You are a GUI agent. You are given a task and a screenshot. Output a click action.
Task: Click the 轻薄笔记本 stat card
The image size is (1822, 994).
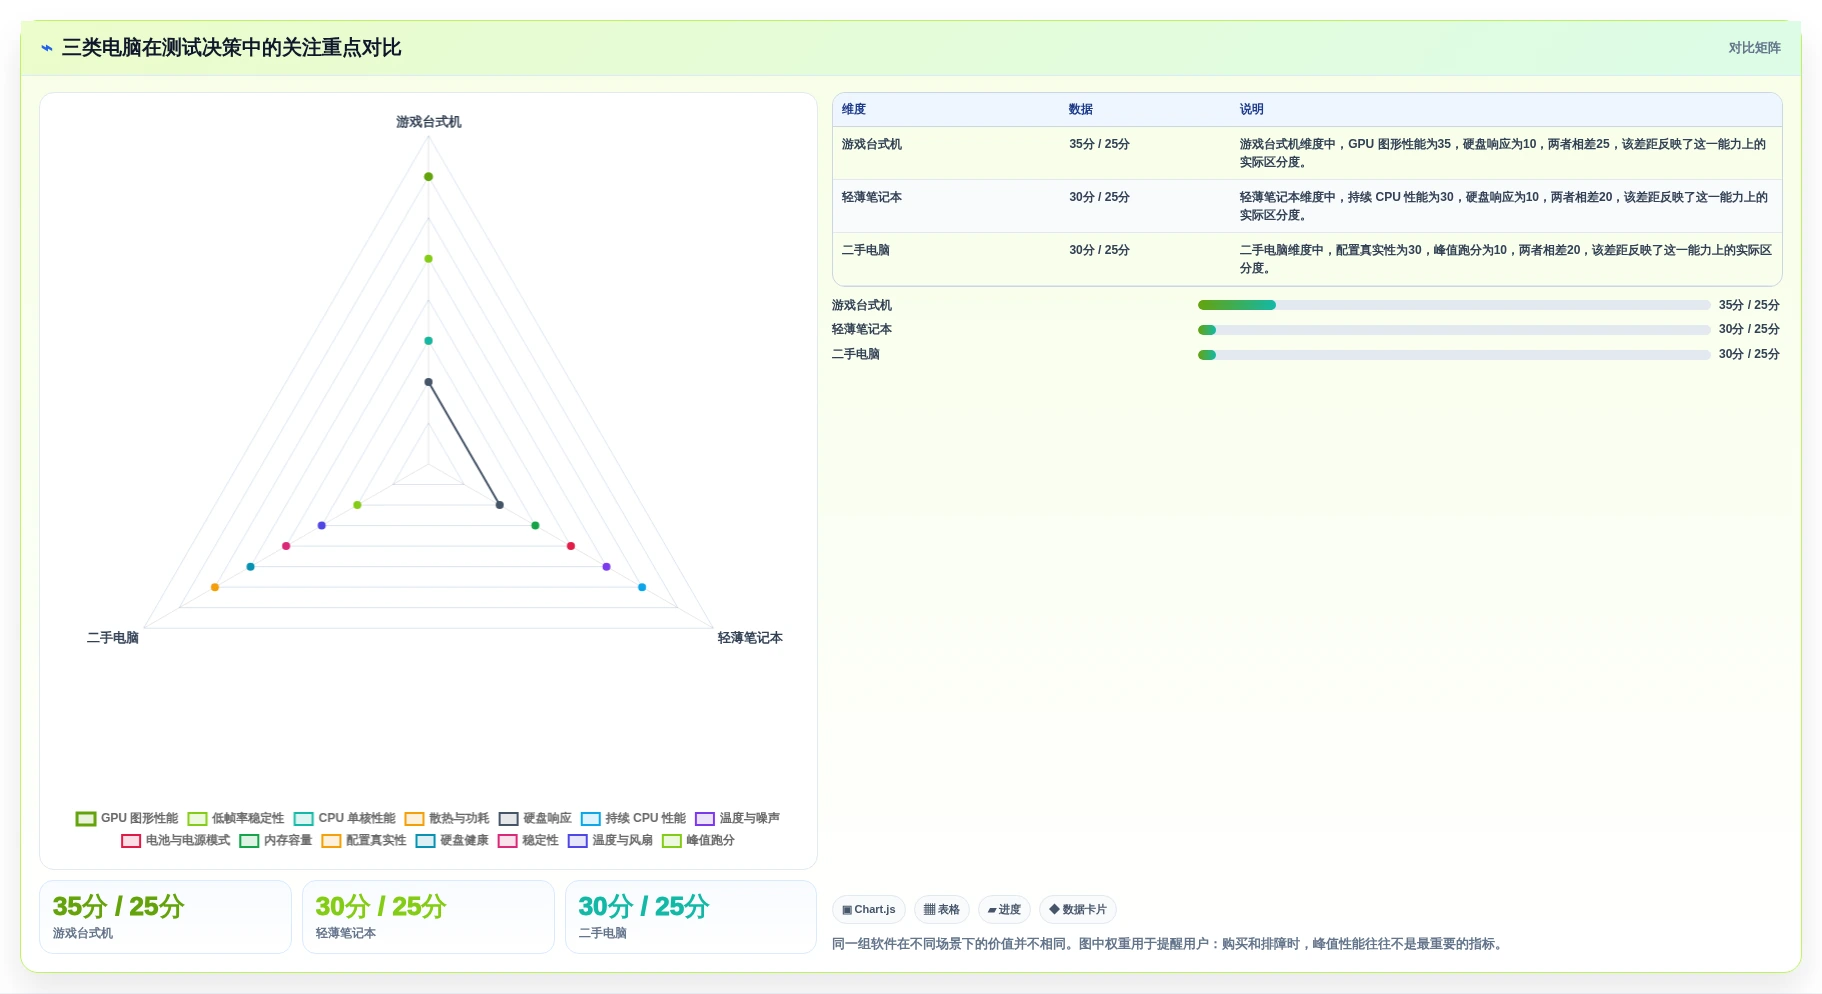click(x=428, y=917)
